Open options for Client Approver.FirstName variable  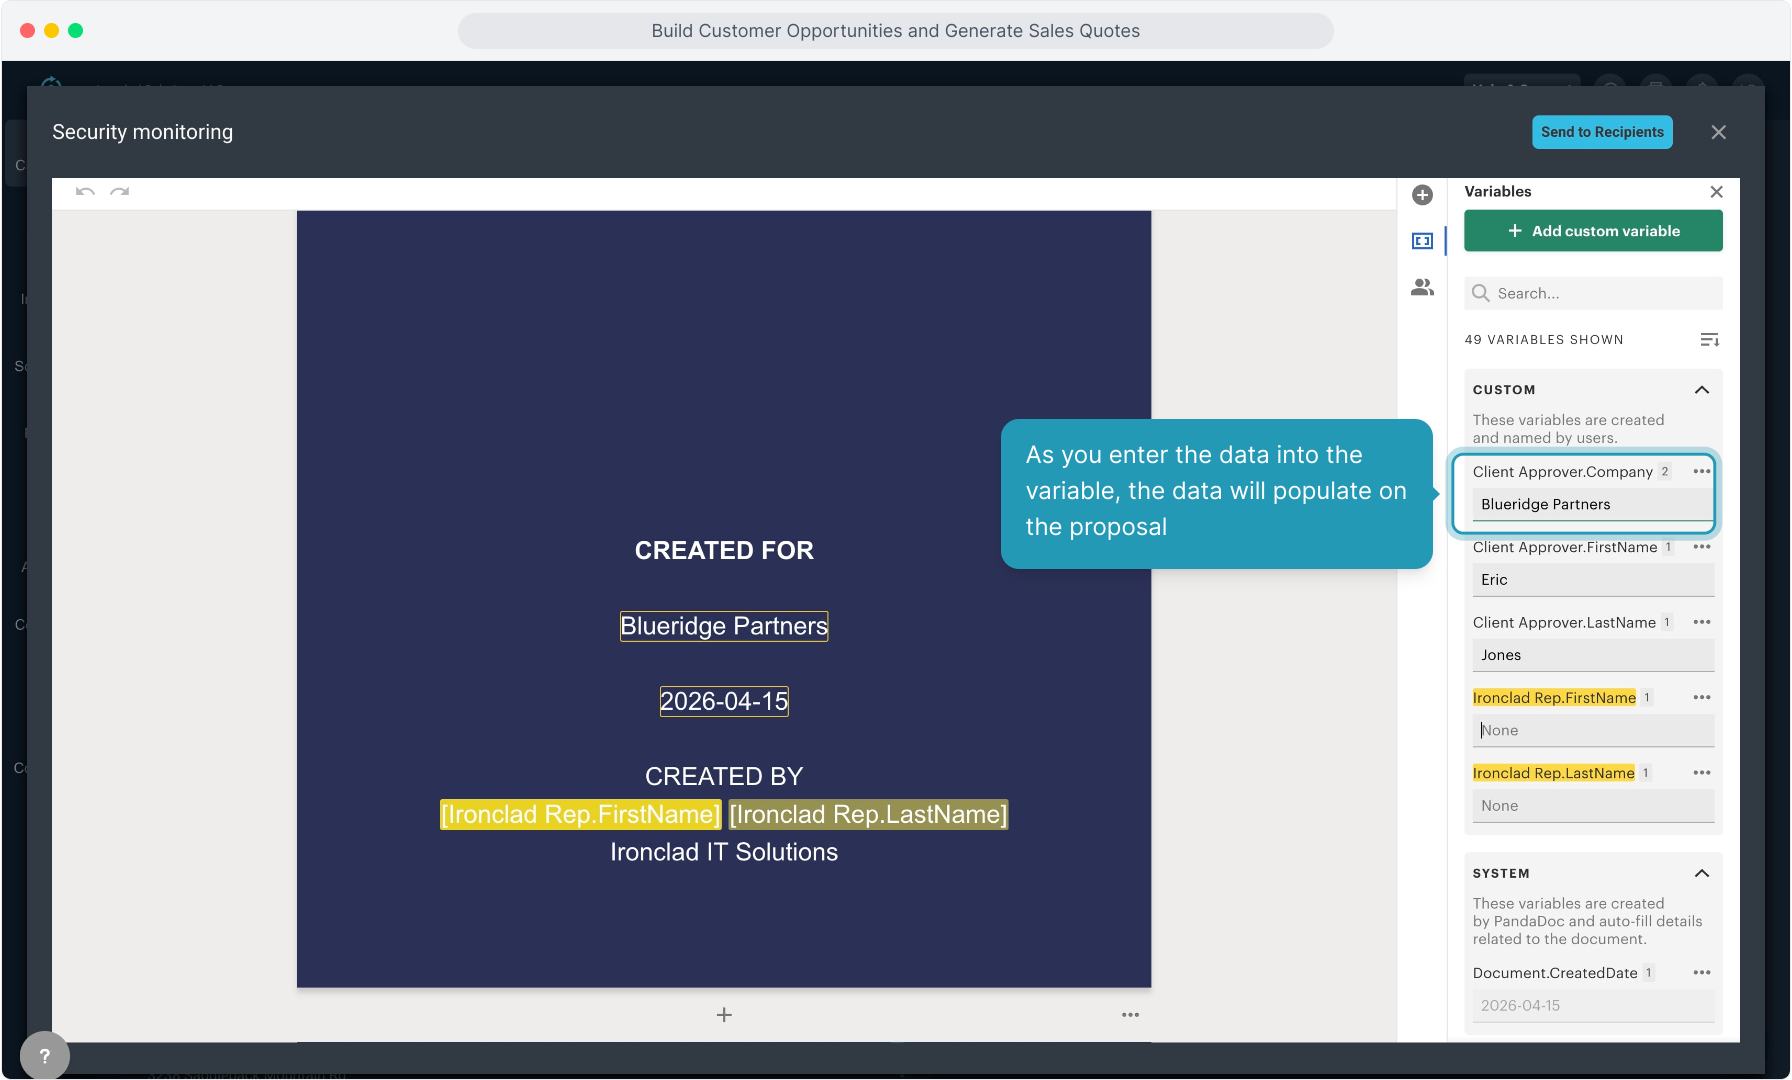coord(1702,547)
